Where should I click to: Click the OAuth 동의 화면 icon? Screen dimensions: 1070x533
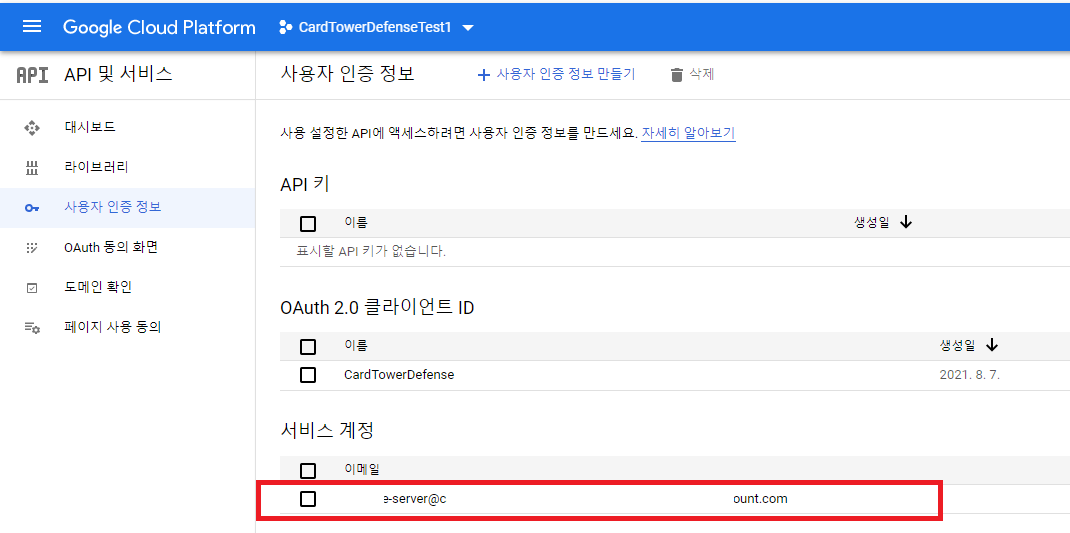(32, 248)
